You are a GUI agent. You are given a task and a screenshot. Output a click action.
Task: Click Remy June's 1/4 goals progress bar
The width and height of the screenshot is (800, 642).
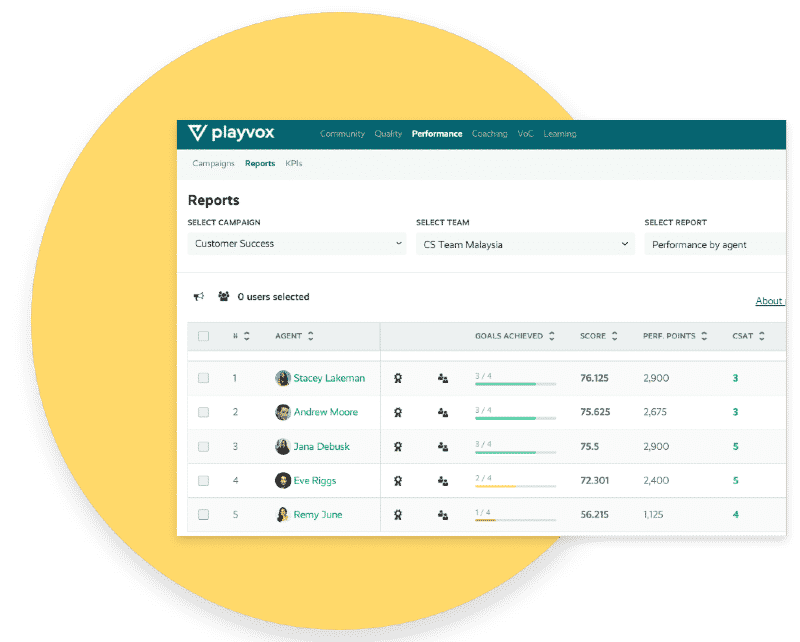click(x=515, y=520)
